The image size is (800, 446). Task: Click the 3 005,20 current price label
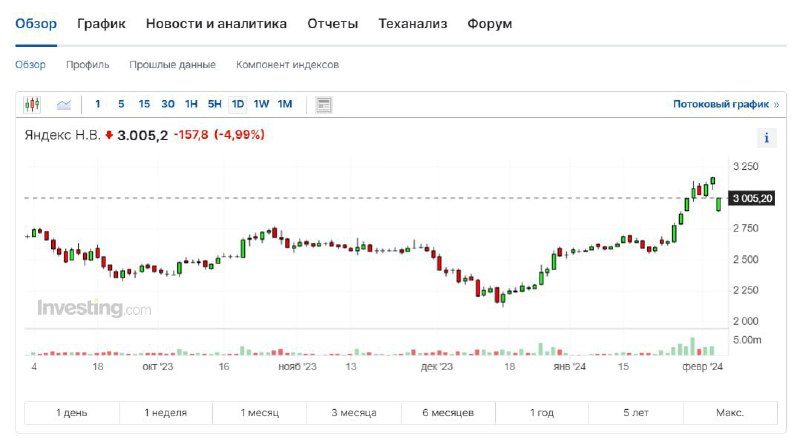click(x=752, y=199)
